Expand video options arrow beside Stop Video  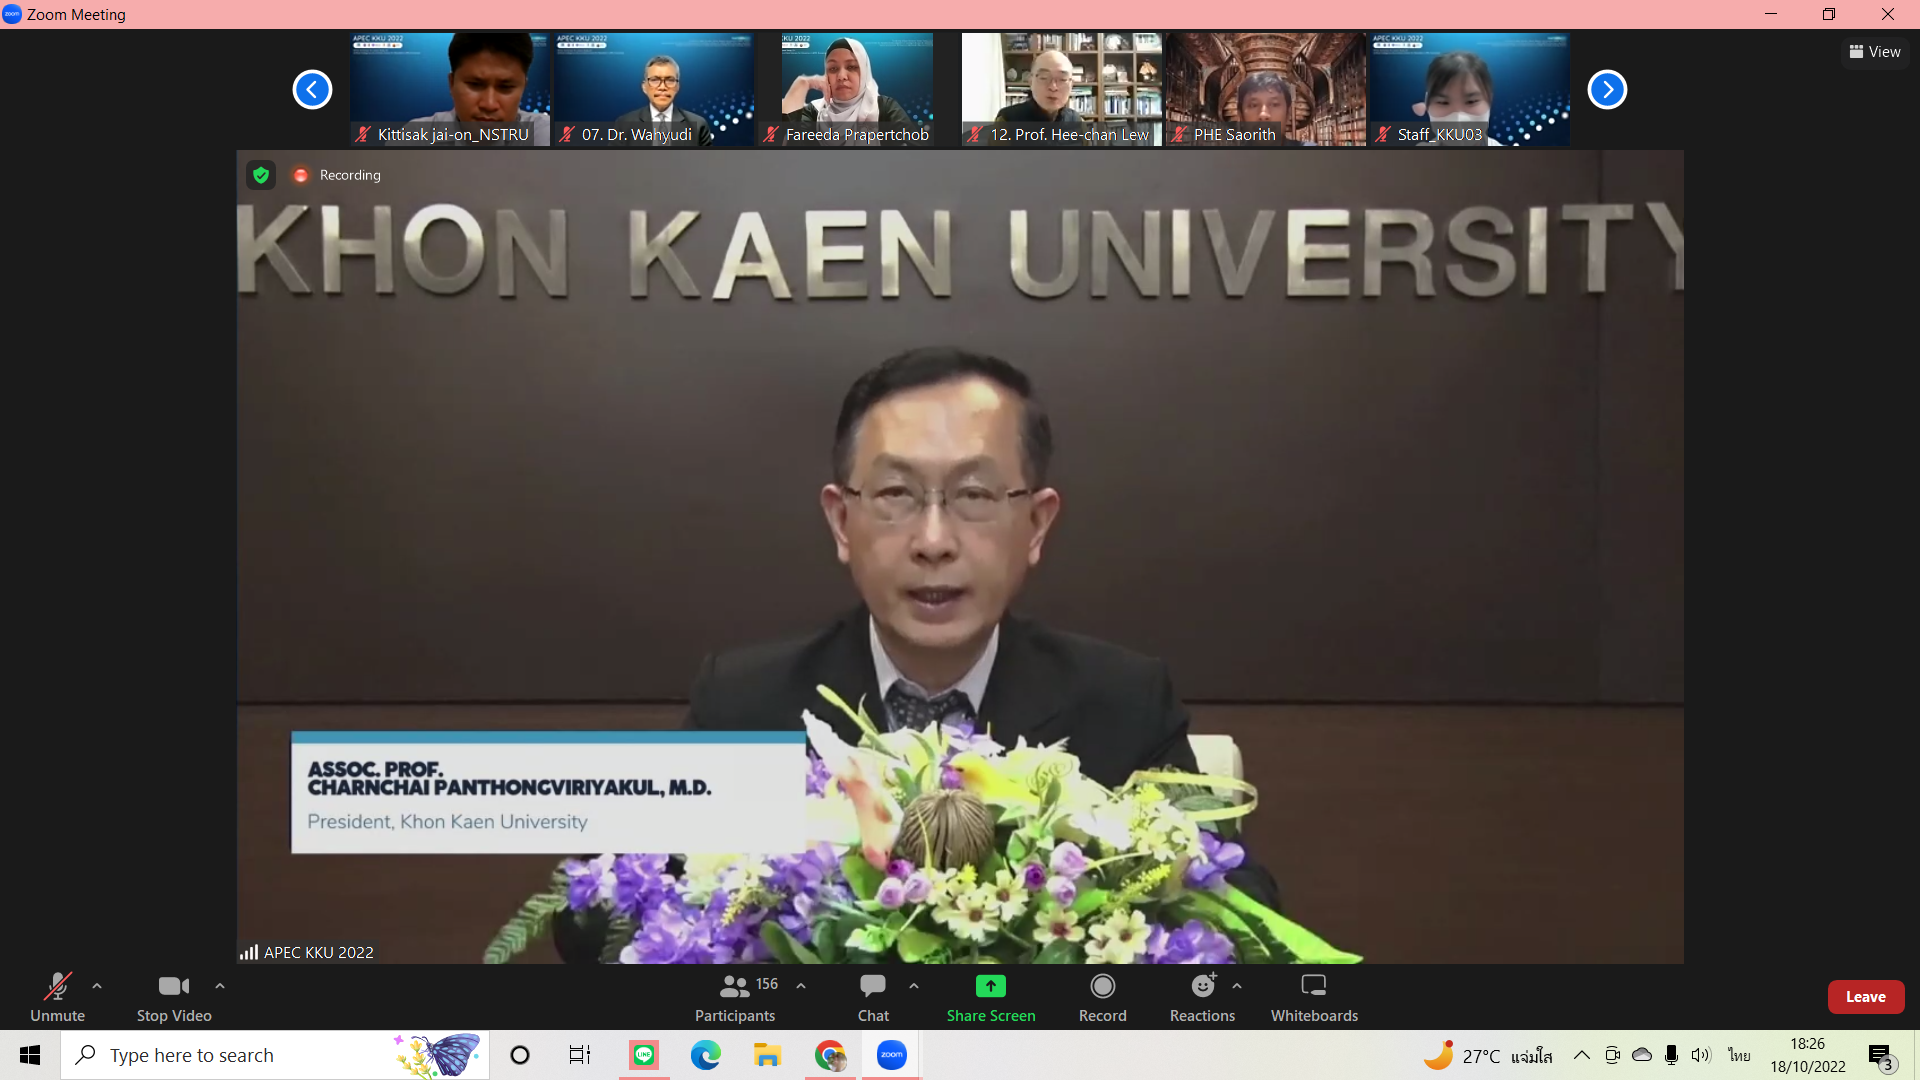click(220, 986)
